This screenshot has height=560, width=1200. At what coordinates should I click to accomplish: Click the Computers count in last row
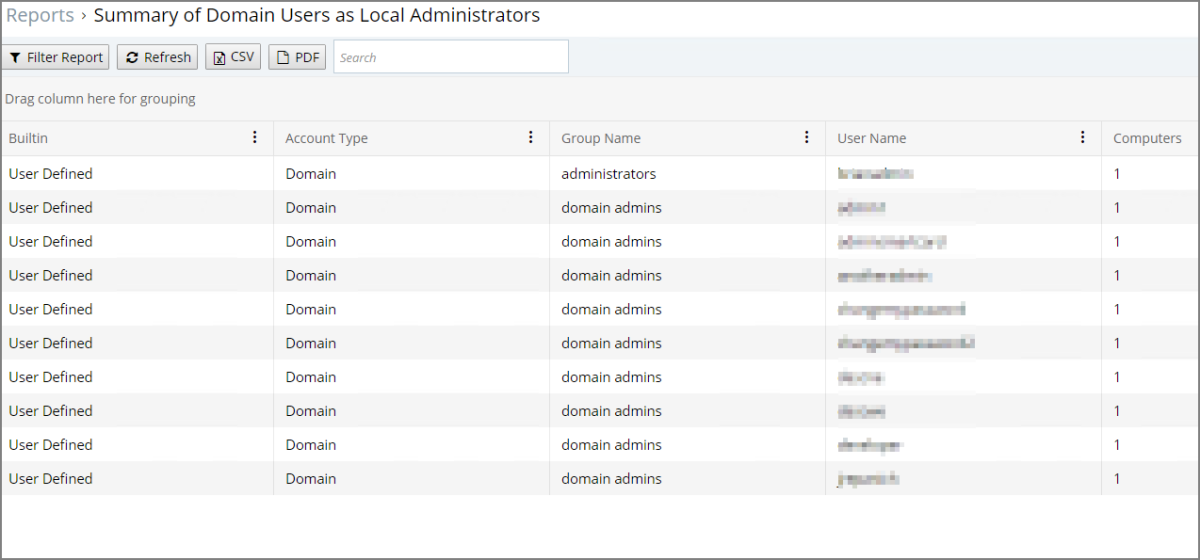pos(1117,479)
